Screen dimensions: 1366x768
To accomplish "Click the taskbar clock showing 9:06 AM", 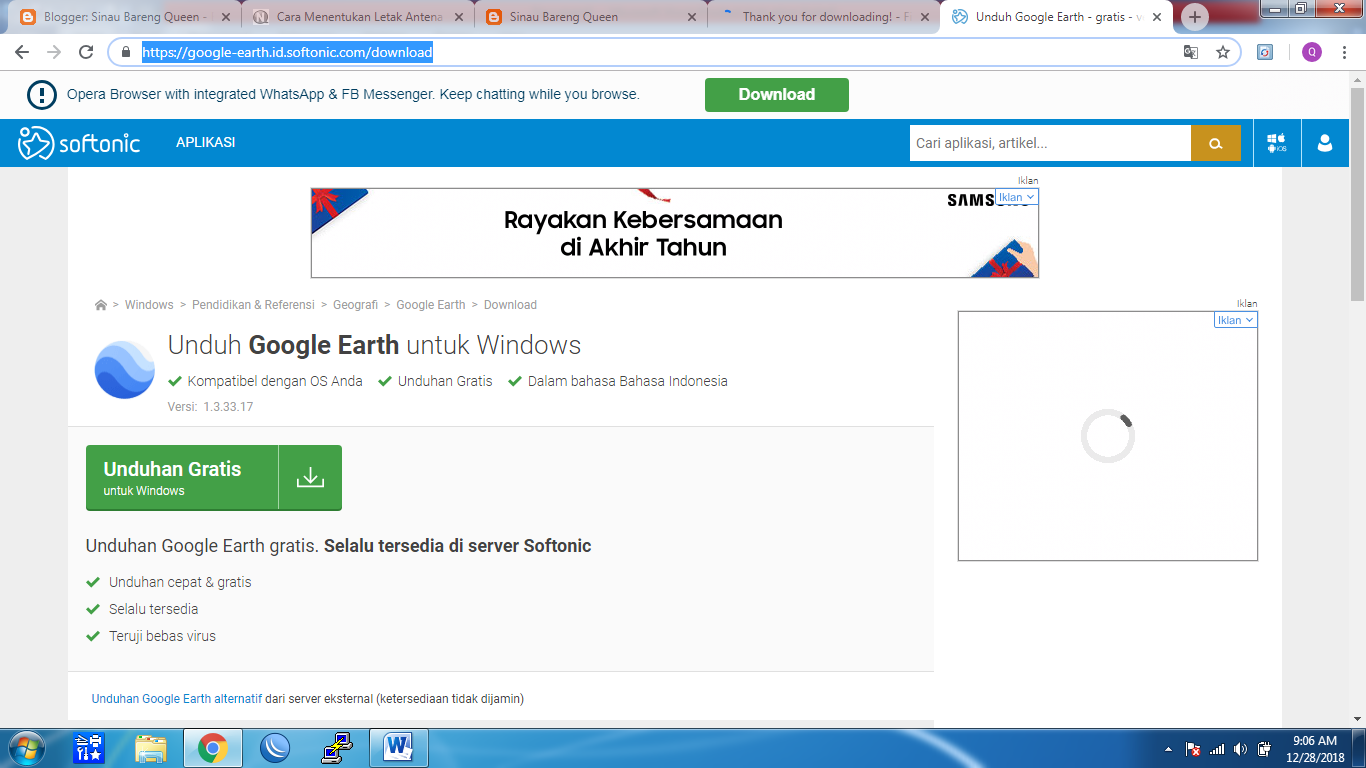I will (x=1315, y=749).
